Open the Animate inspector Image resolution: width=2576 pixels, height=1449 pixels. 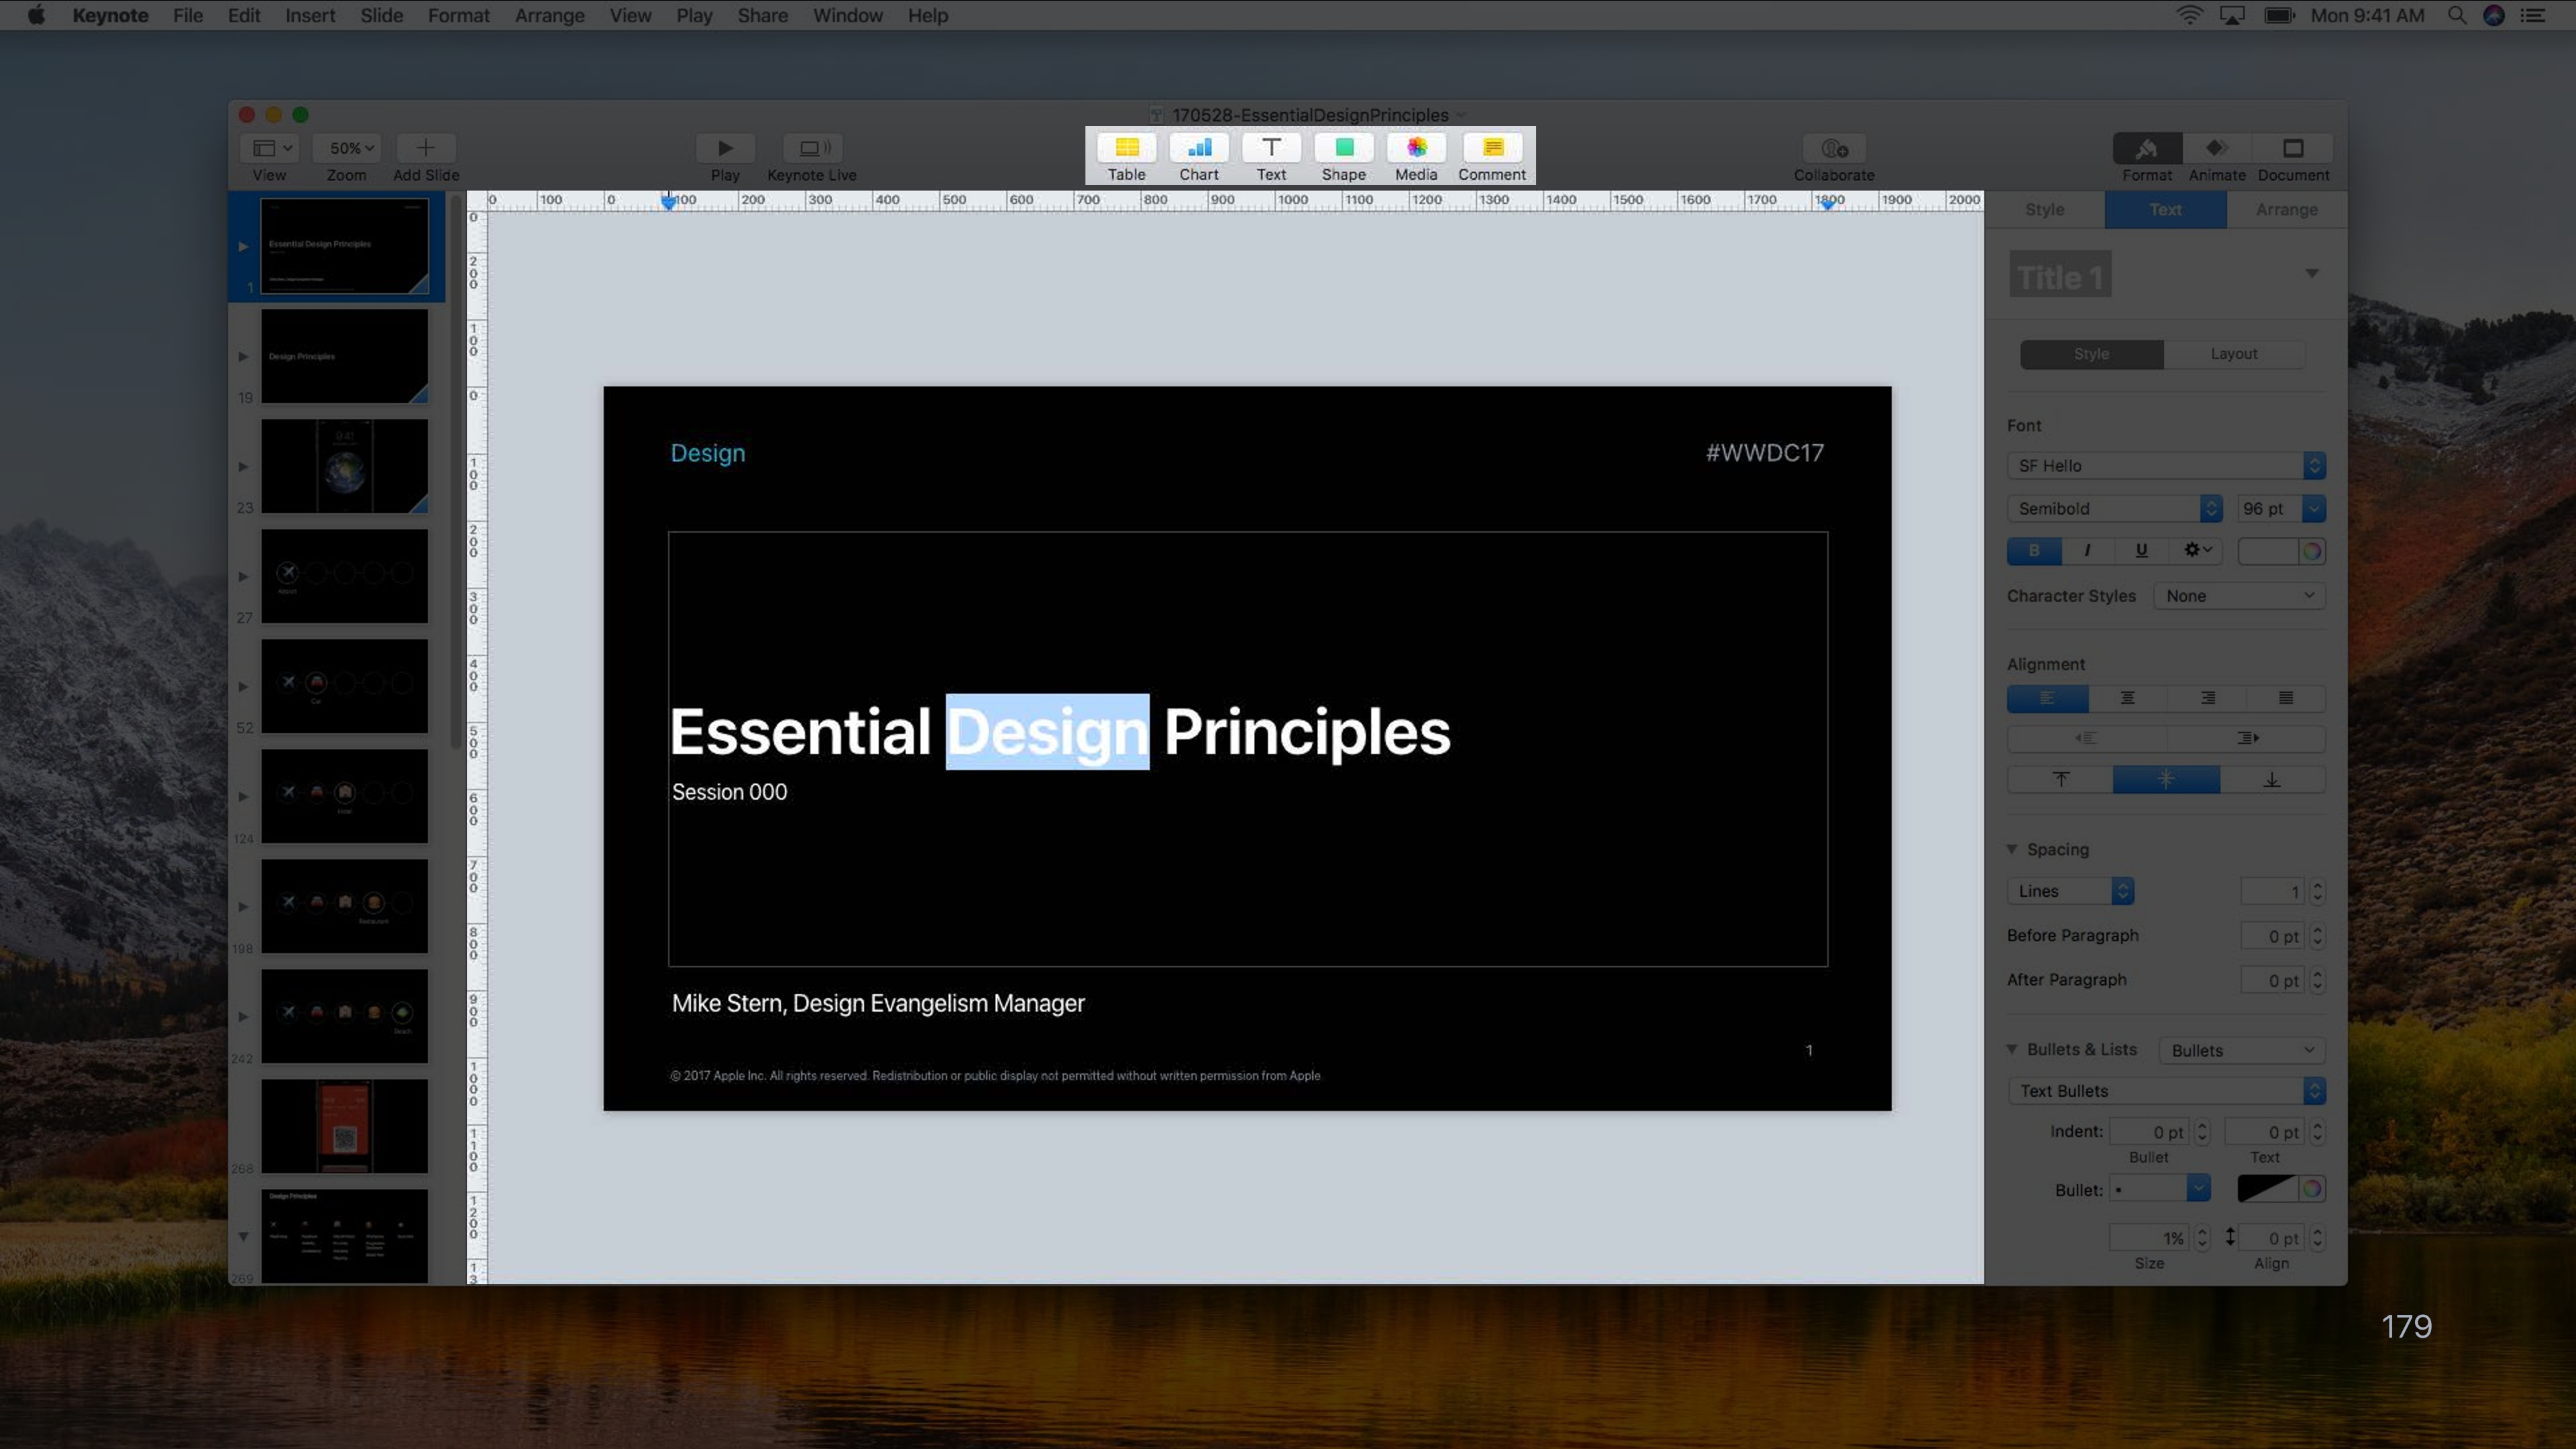click(x=2216, y=148)
